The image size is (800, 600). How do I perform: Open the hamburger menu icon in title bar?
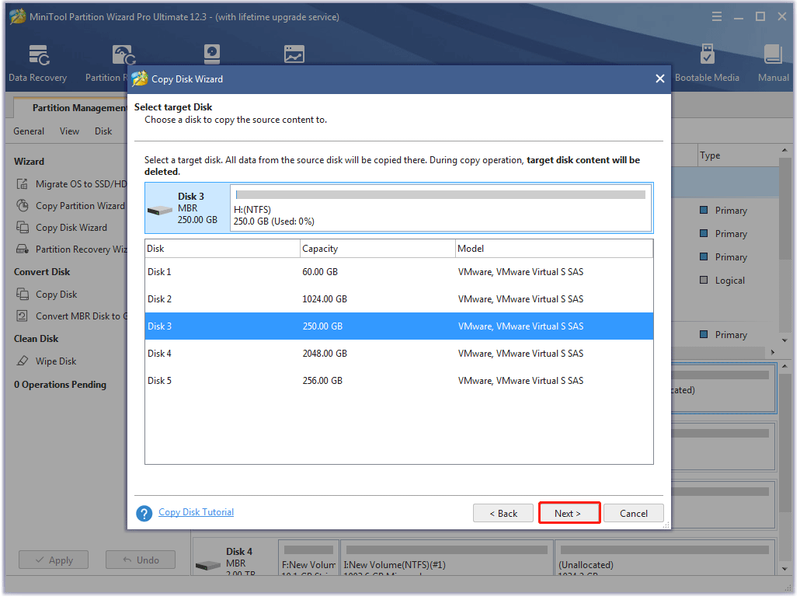[717, 17]
